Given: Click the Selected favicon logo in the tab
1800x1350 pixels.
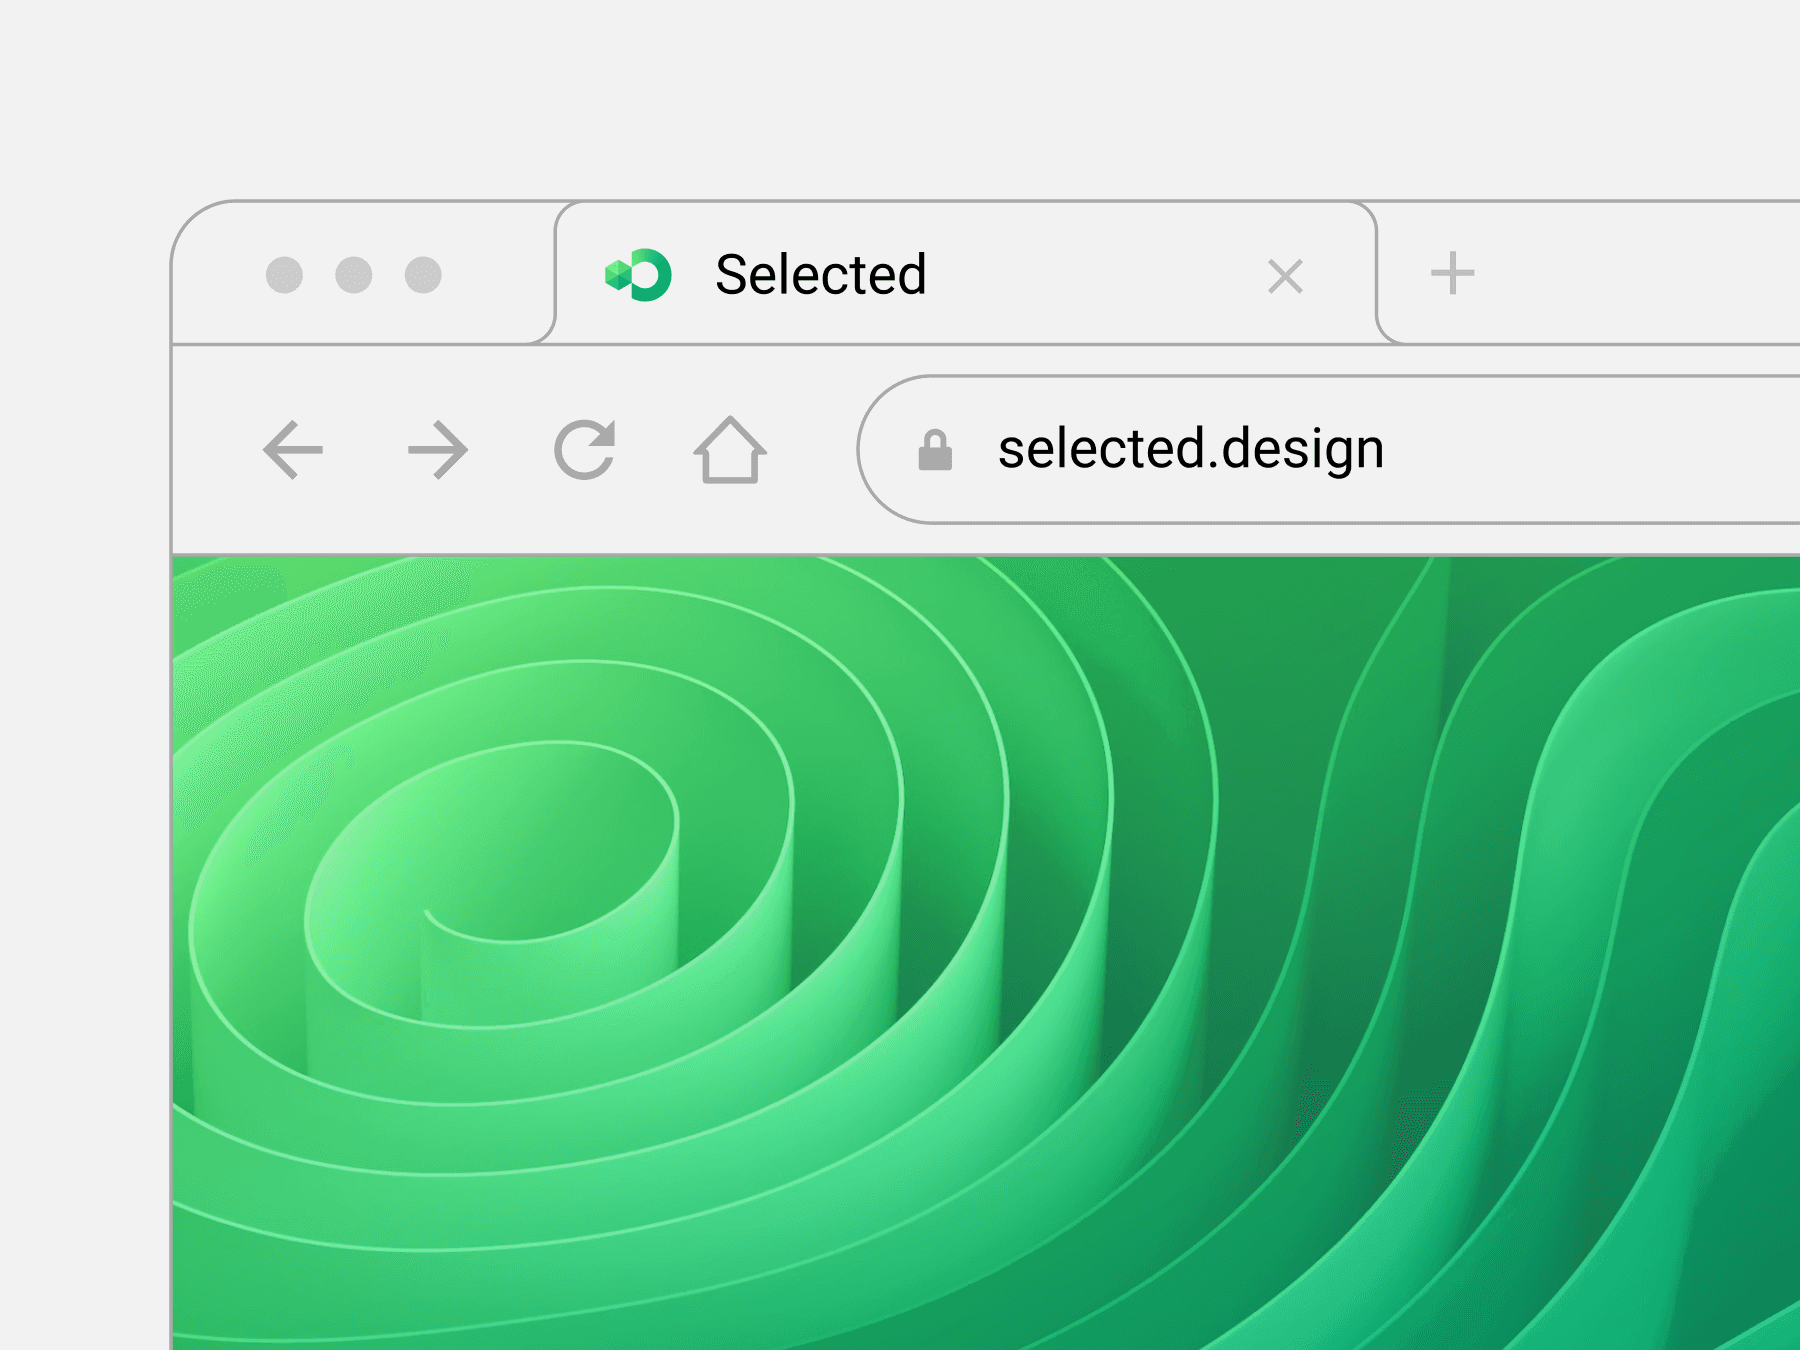Looking at the screenshot, I should (x=638, y=274).
